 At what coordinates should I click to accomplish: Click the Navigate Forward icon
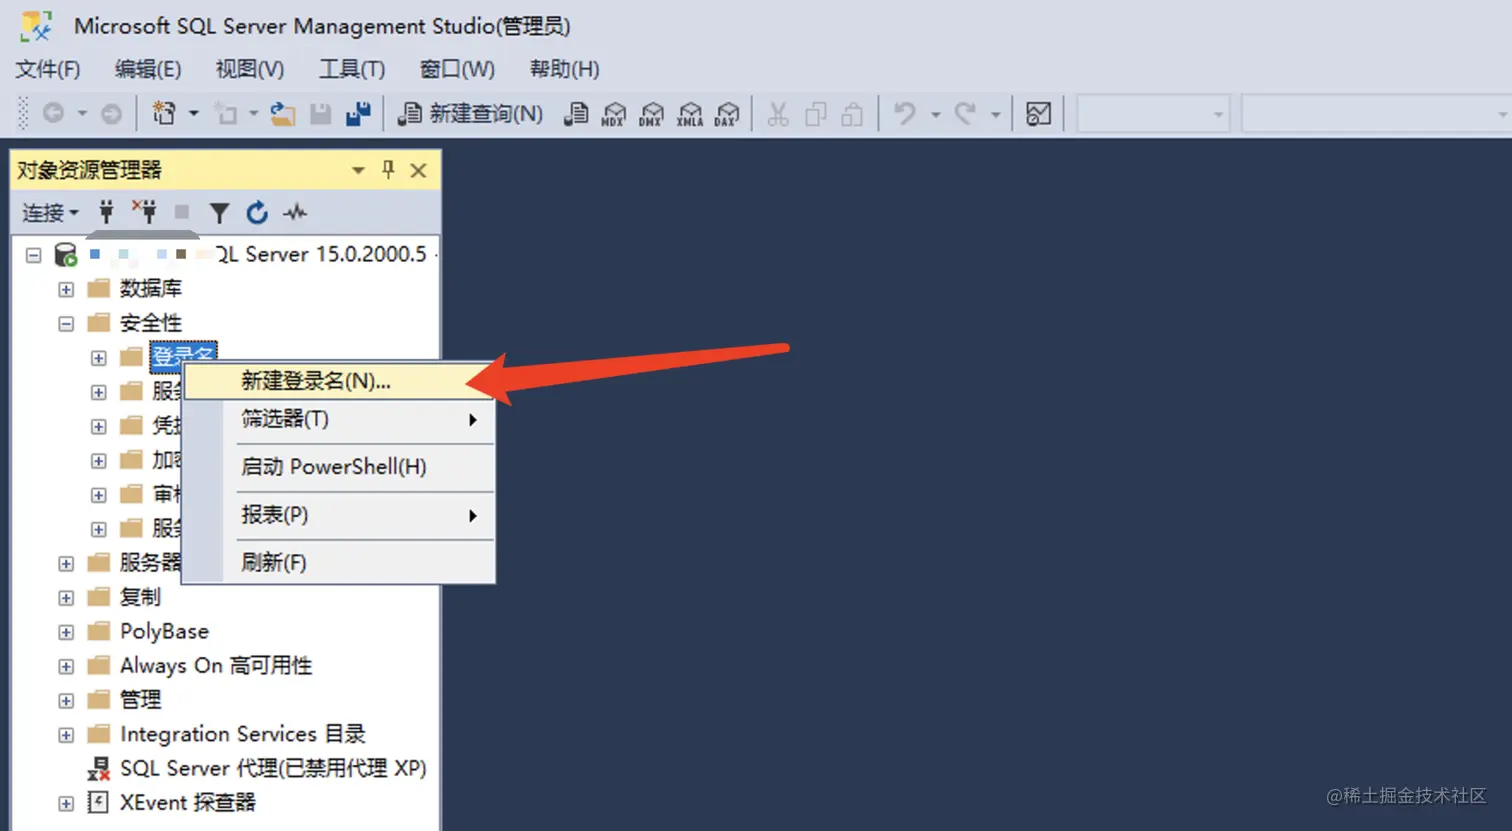point(112,114)
